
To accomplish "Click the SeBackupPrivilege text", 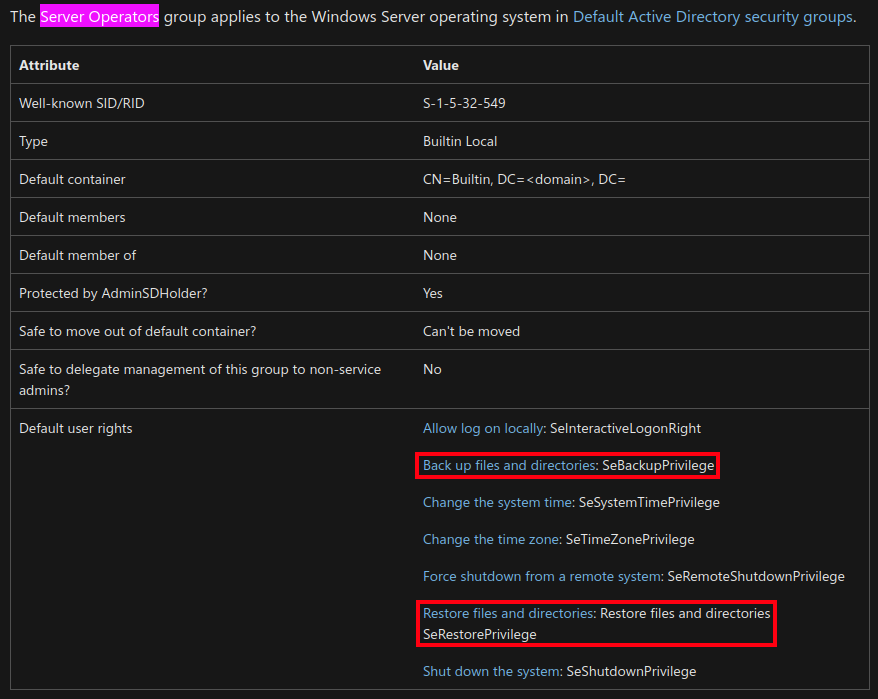I will tap(658, 465).
